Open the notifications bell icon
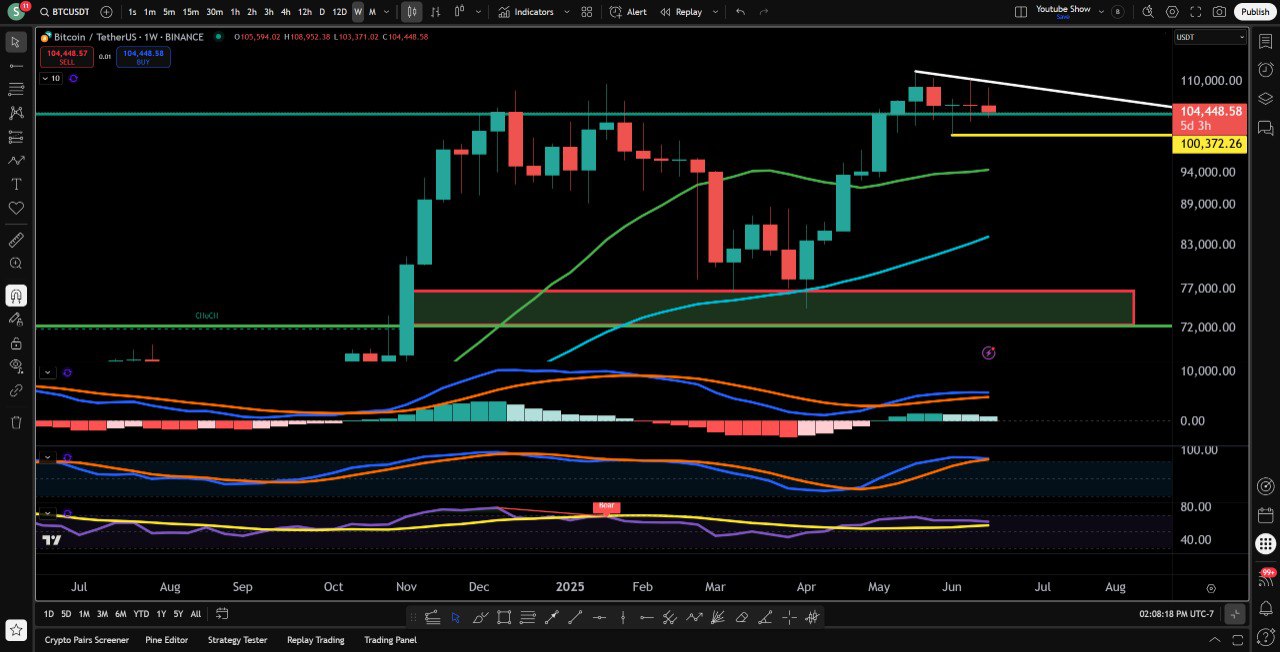This screenshot has height=652, width=1280. coord(1265,606)
